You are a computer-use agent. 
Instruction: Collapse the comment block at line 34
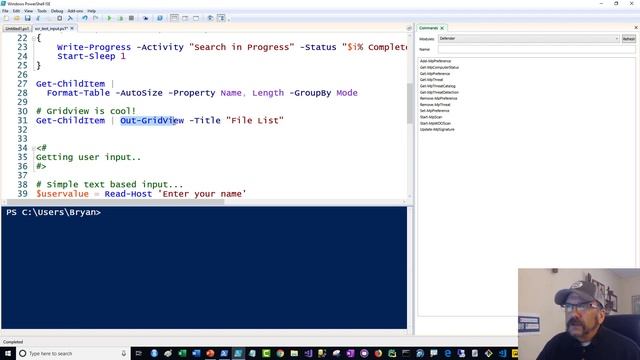click(x=33, y=148)
